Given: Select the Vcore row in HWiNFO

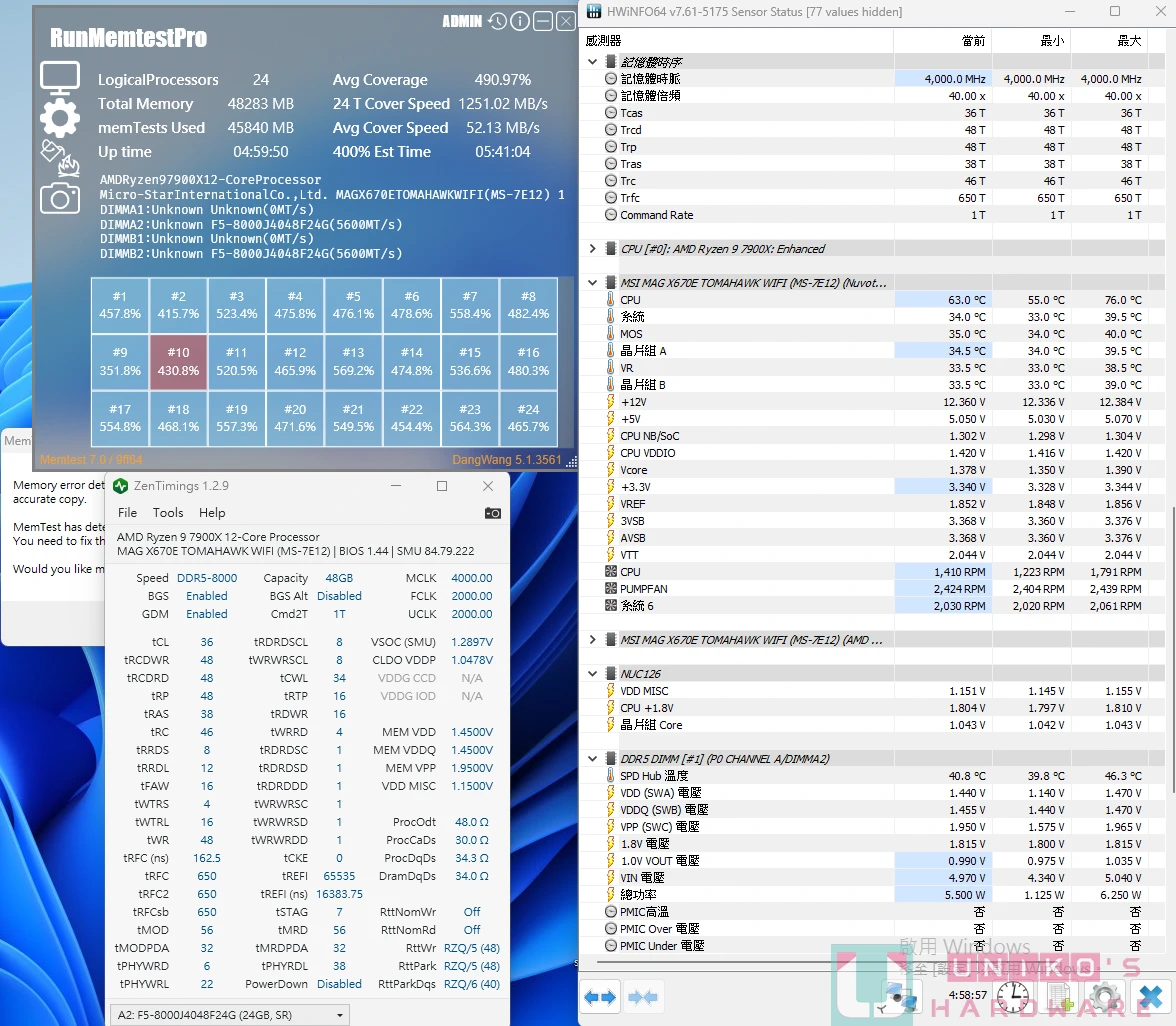Looking at the screenshot, I should pos(873,470).
